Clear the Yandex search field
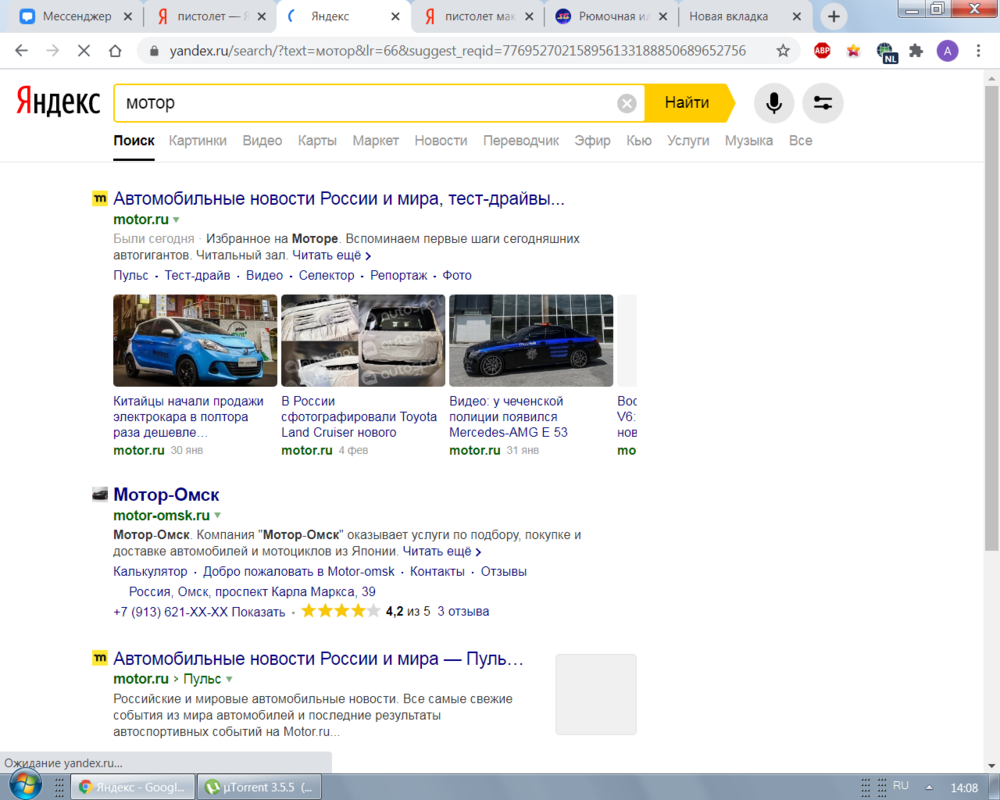The width and height of the screenshot is (1000, 800). pos(627,103)
